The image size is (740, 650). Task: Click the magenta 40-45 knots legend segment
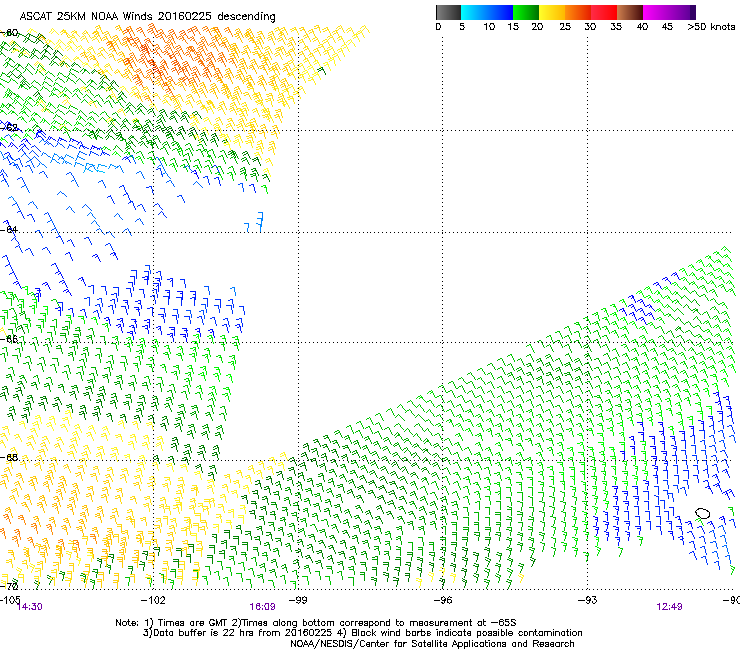(656, 12)
